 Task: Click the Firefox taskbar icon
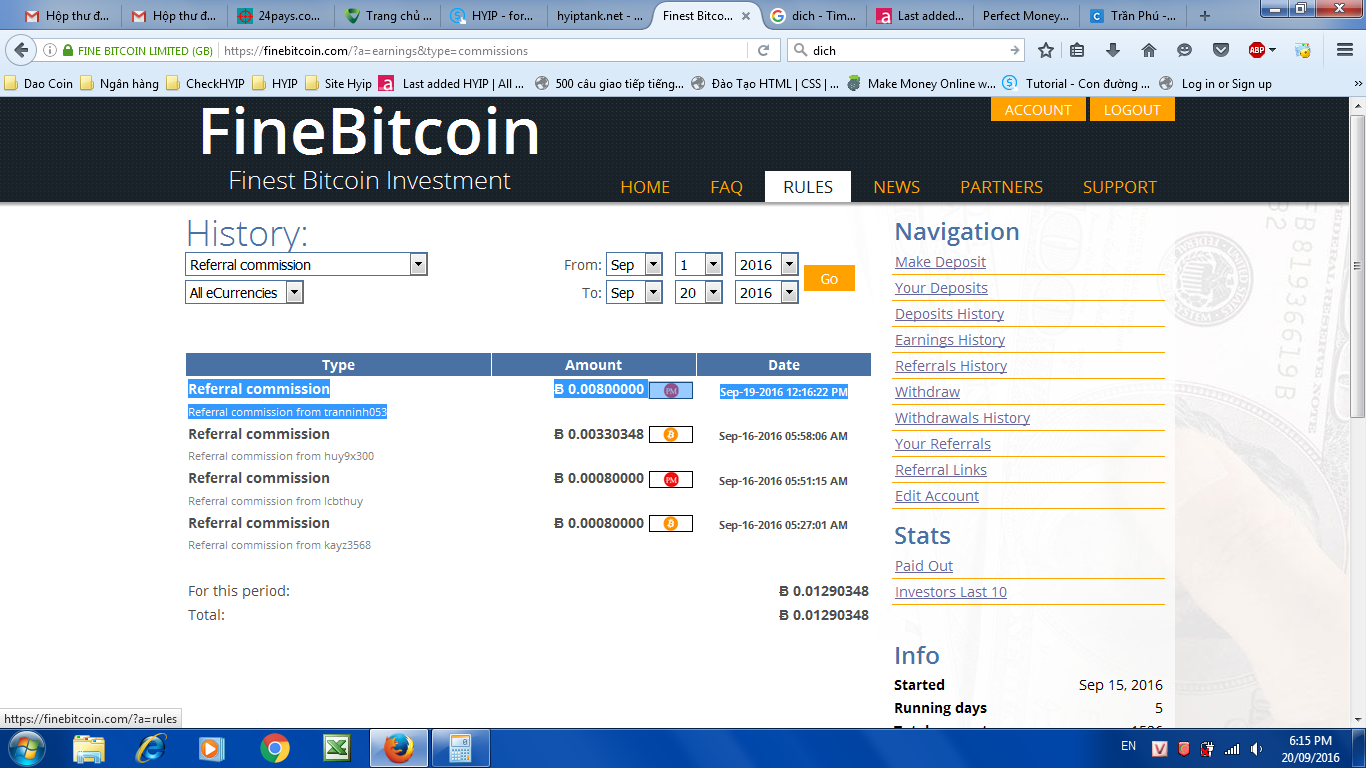point(399,748)
